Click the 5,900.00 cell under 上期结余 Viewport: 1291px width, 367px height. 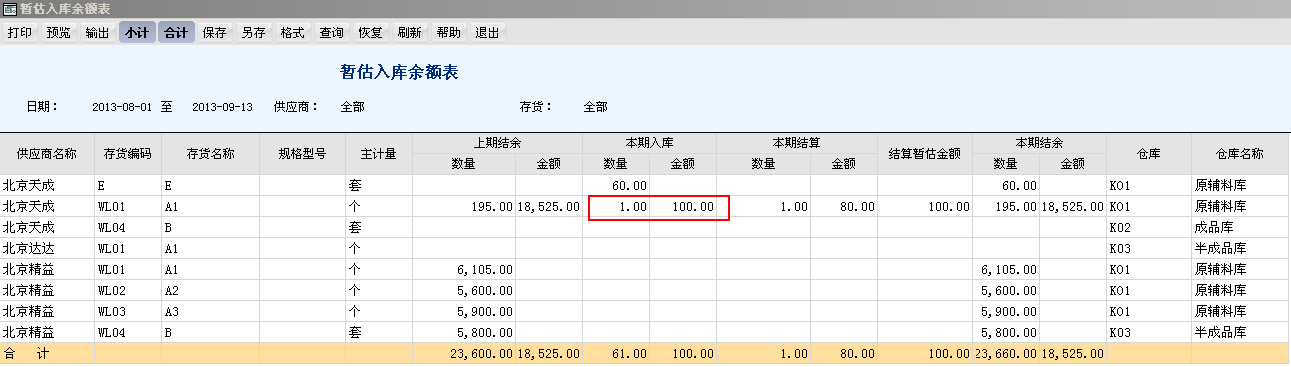coord(464,312)
